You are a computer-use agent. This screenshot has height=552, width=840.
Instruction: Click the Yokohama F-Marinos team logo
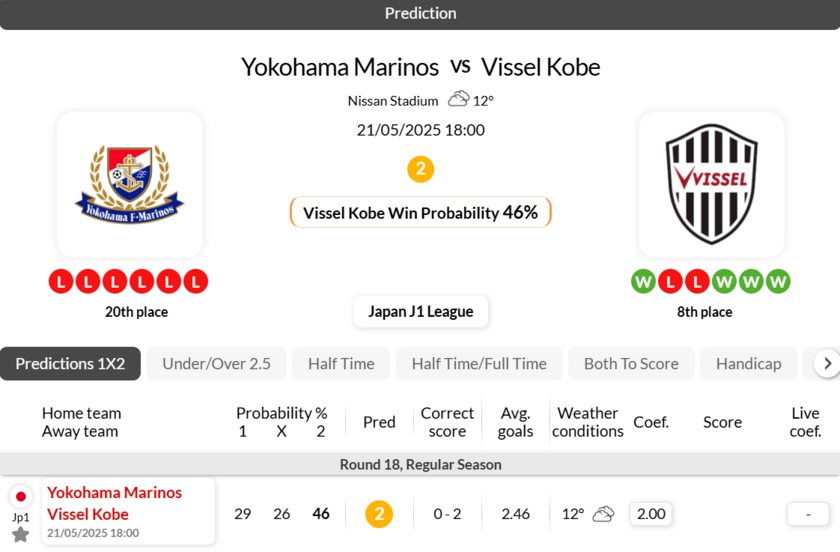(x=130, y=185)
